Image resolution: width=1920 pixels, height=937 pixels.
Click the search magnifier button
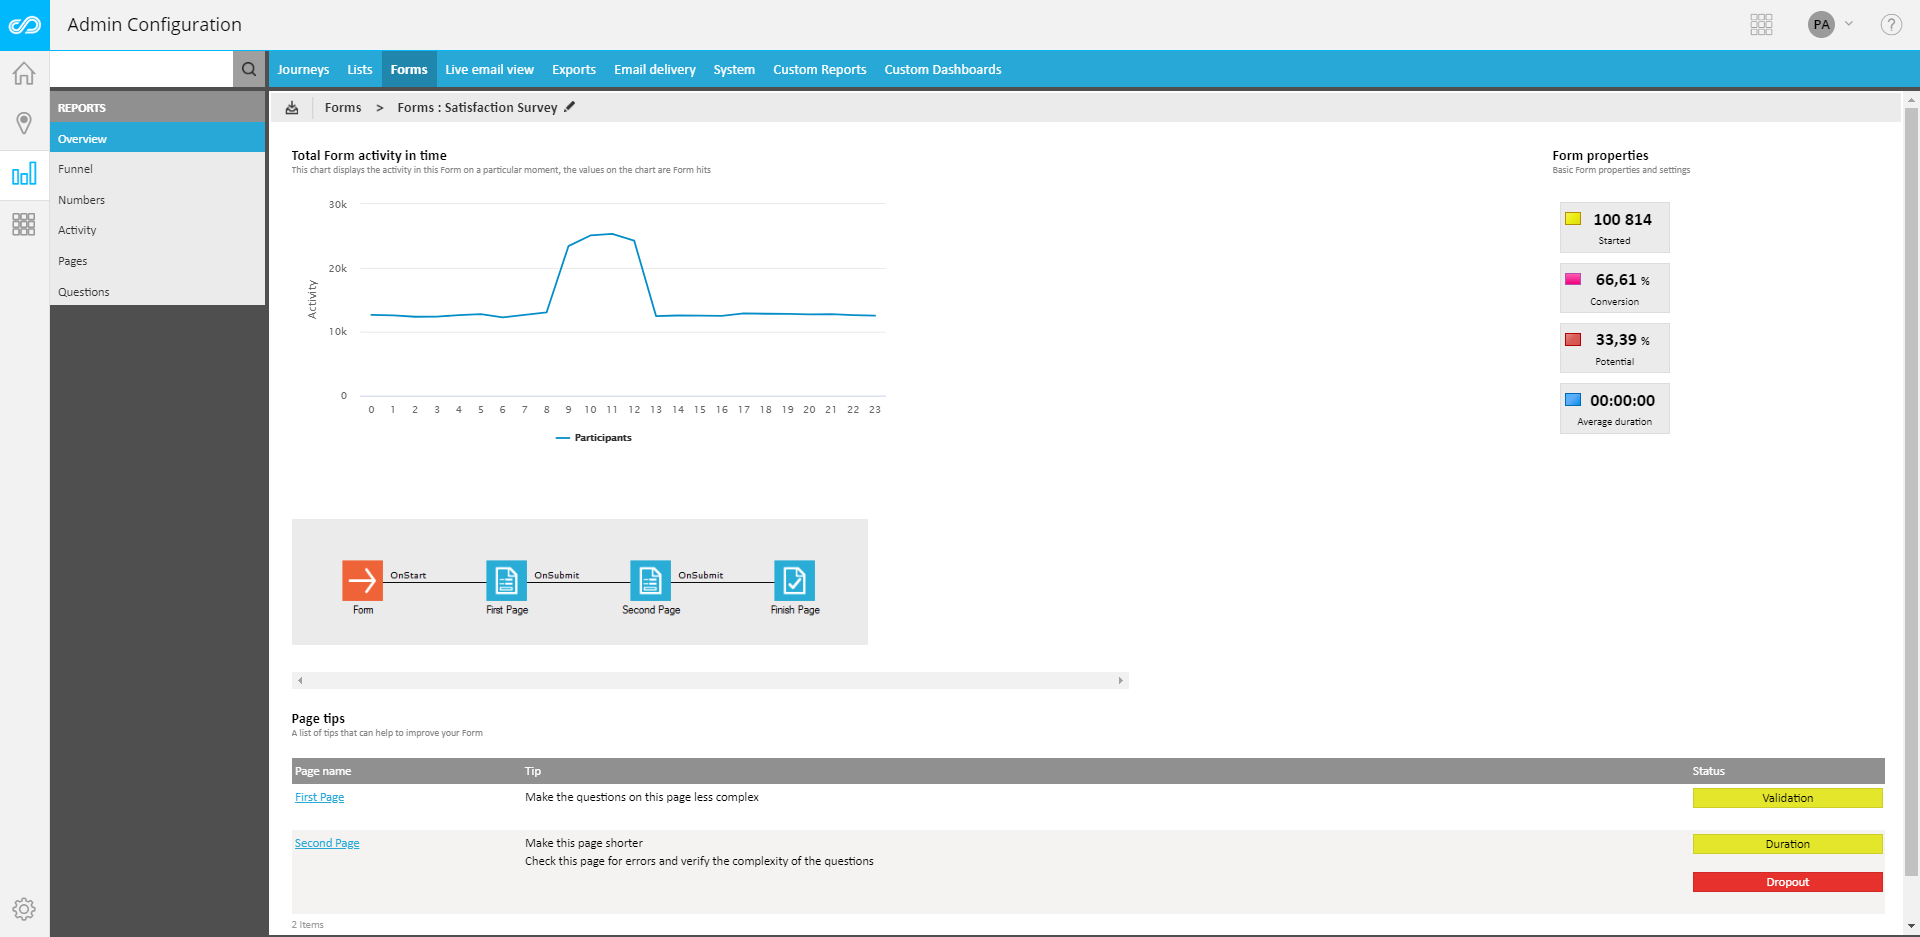249,69
